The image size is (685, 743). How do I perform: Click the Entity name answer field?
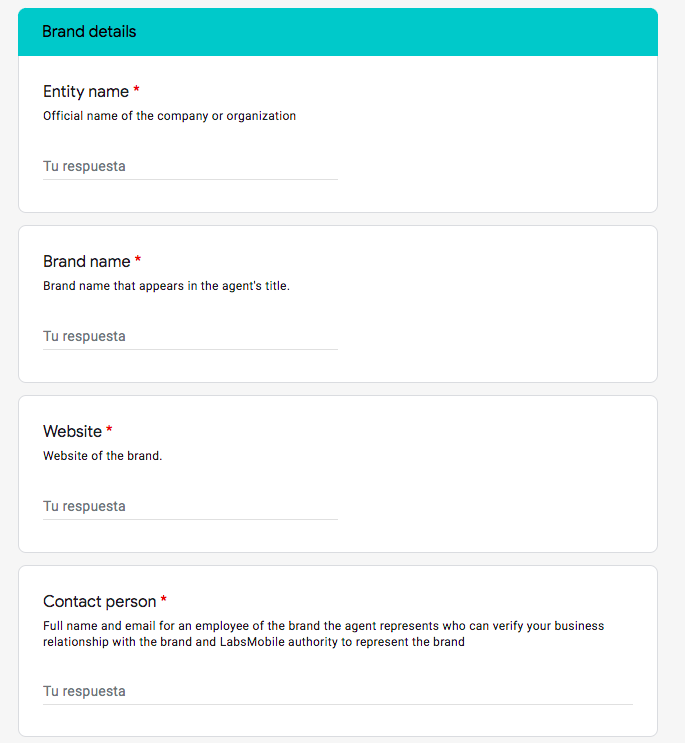[190, 166]
